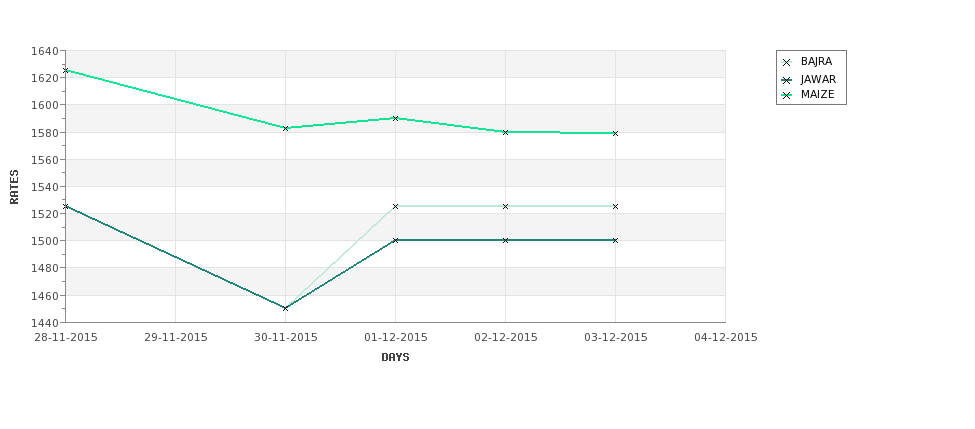Click the BAJRA legend label

click(816, 62)
